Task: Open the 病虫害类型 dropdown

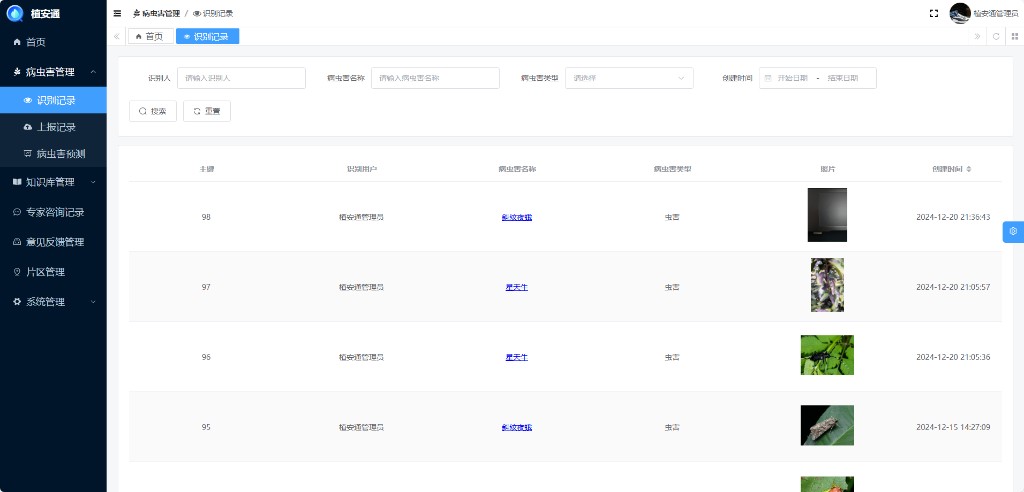Action: (x=629, y=78)
